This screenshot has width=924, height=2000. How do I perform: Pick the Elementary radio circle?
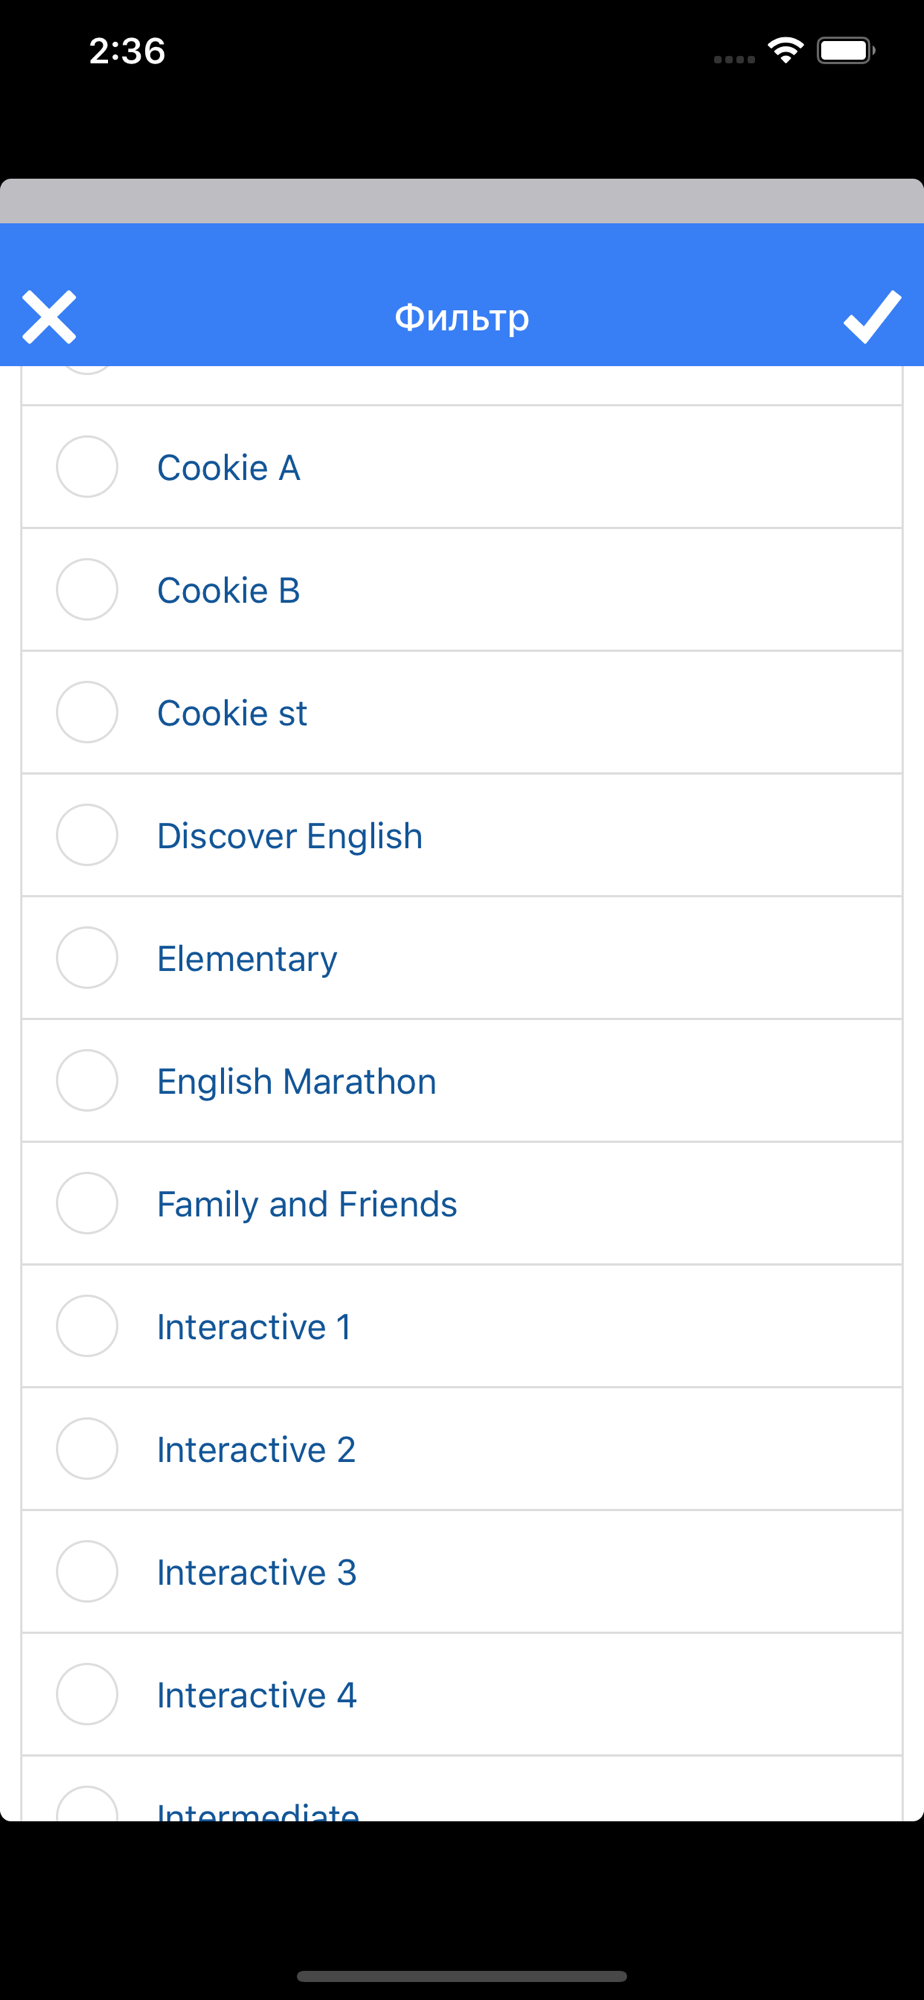pos(87,958)
